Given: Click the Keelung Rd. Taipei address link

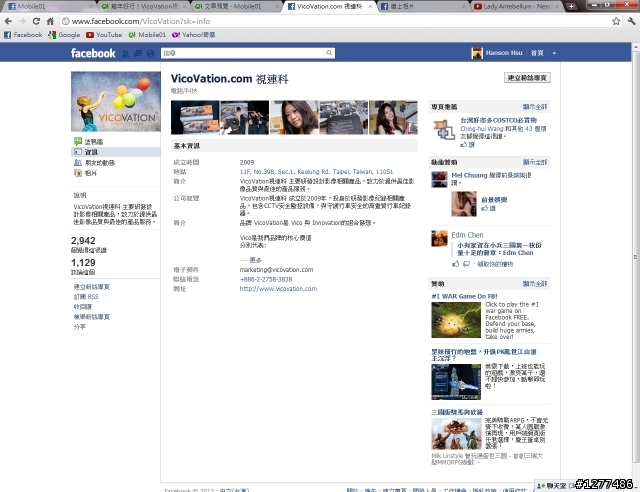Looking at the screenshot, I should [x=316, y=171].
